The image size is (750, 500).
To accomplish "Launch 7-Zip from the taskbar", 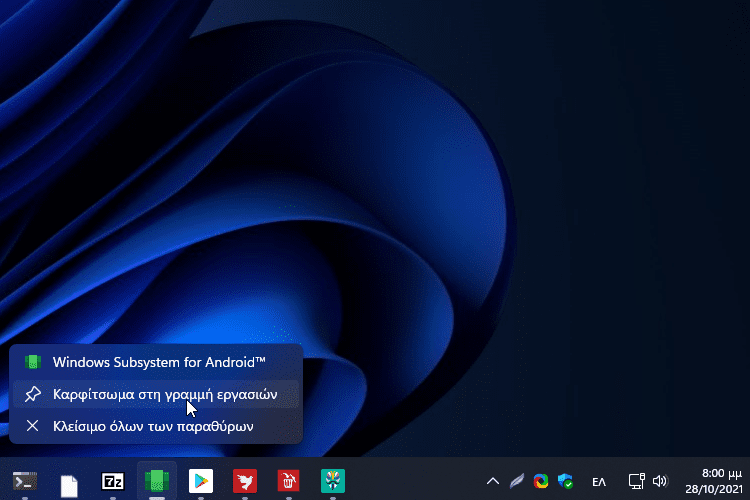I will pos(113,481).
